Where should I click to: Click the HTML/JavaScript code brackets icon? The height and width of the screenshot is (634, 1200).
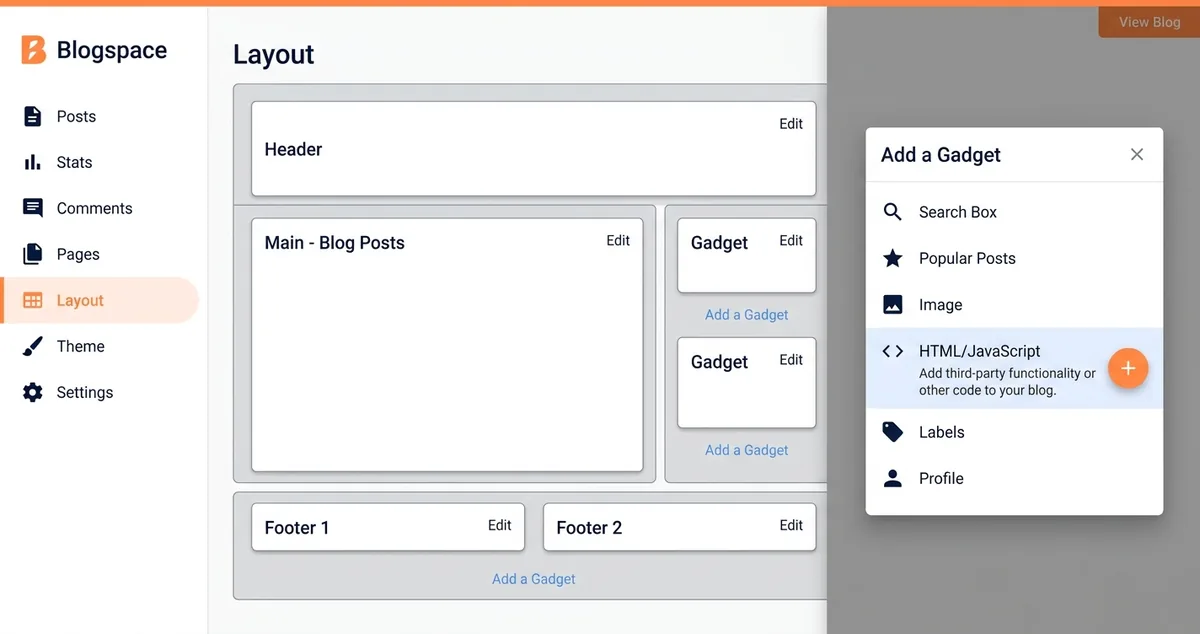893,351
